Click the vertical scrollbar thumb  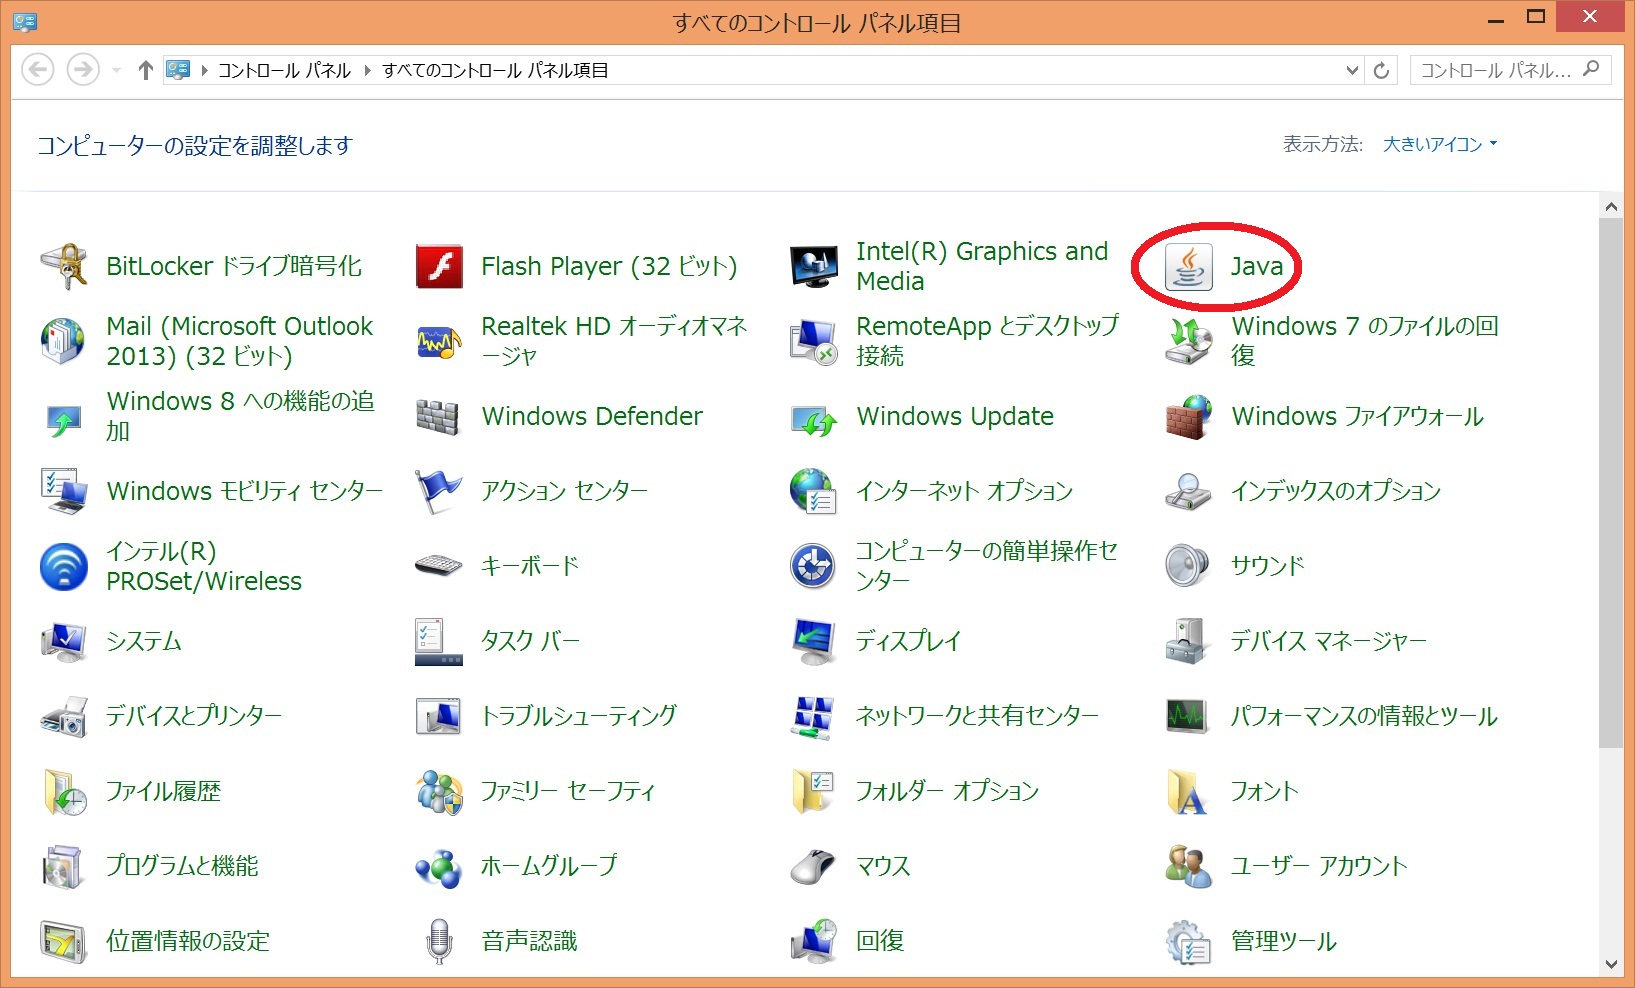1610,483
